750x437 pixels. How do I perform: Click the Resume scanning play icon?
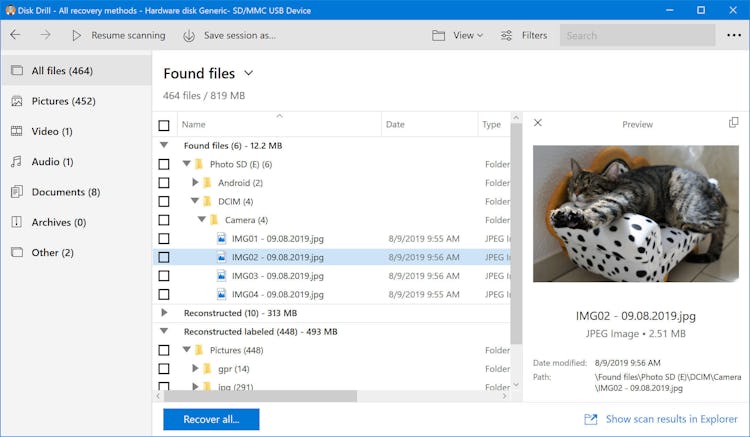tap(76, 35)
